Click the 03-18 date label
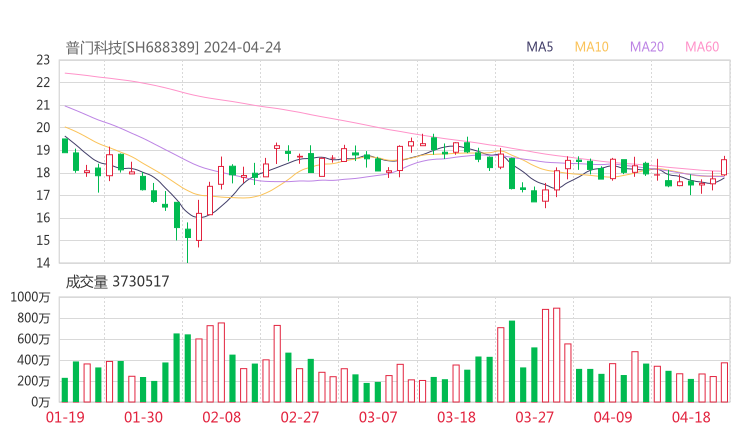The image size is (740, 440). coord(456,417)
